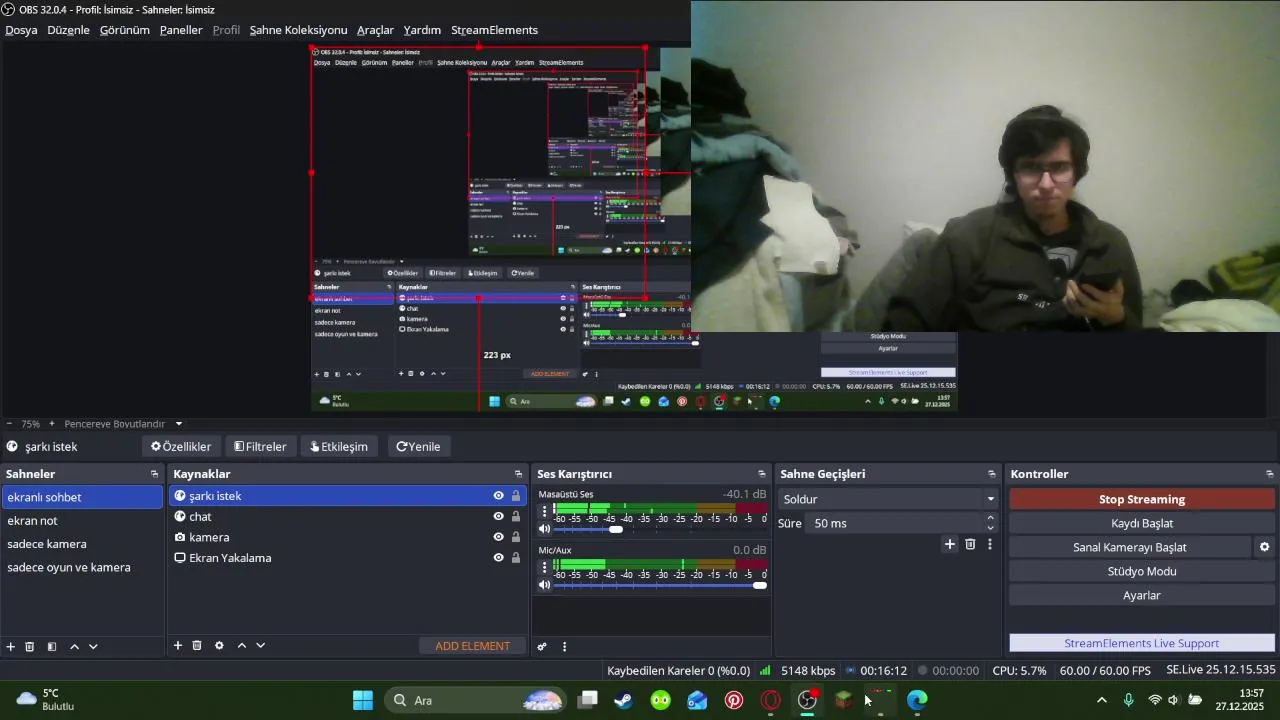Viewport: 1280px width, 720px height.
Task: Move source down arrow in Kaynaklar panel
Action: point(260,646)
